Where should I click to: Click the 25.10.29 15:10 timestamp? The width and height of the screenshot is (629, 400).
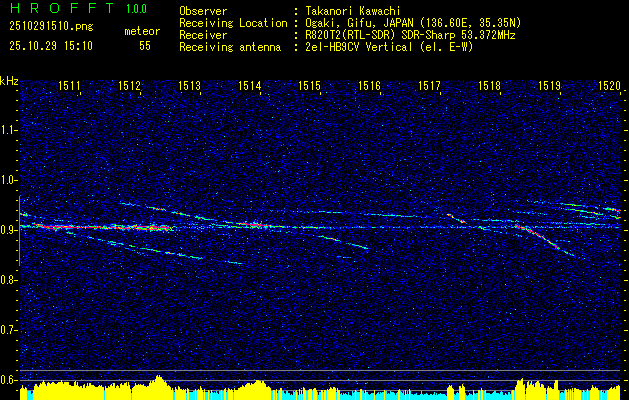pos(50,46)
